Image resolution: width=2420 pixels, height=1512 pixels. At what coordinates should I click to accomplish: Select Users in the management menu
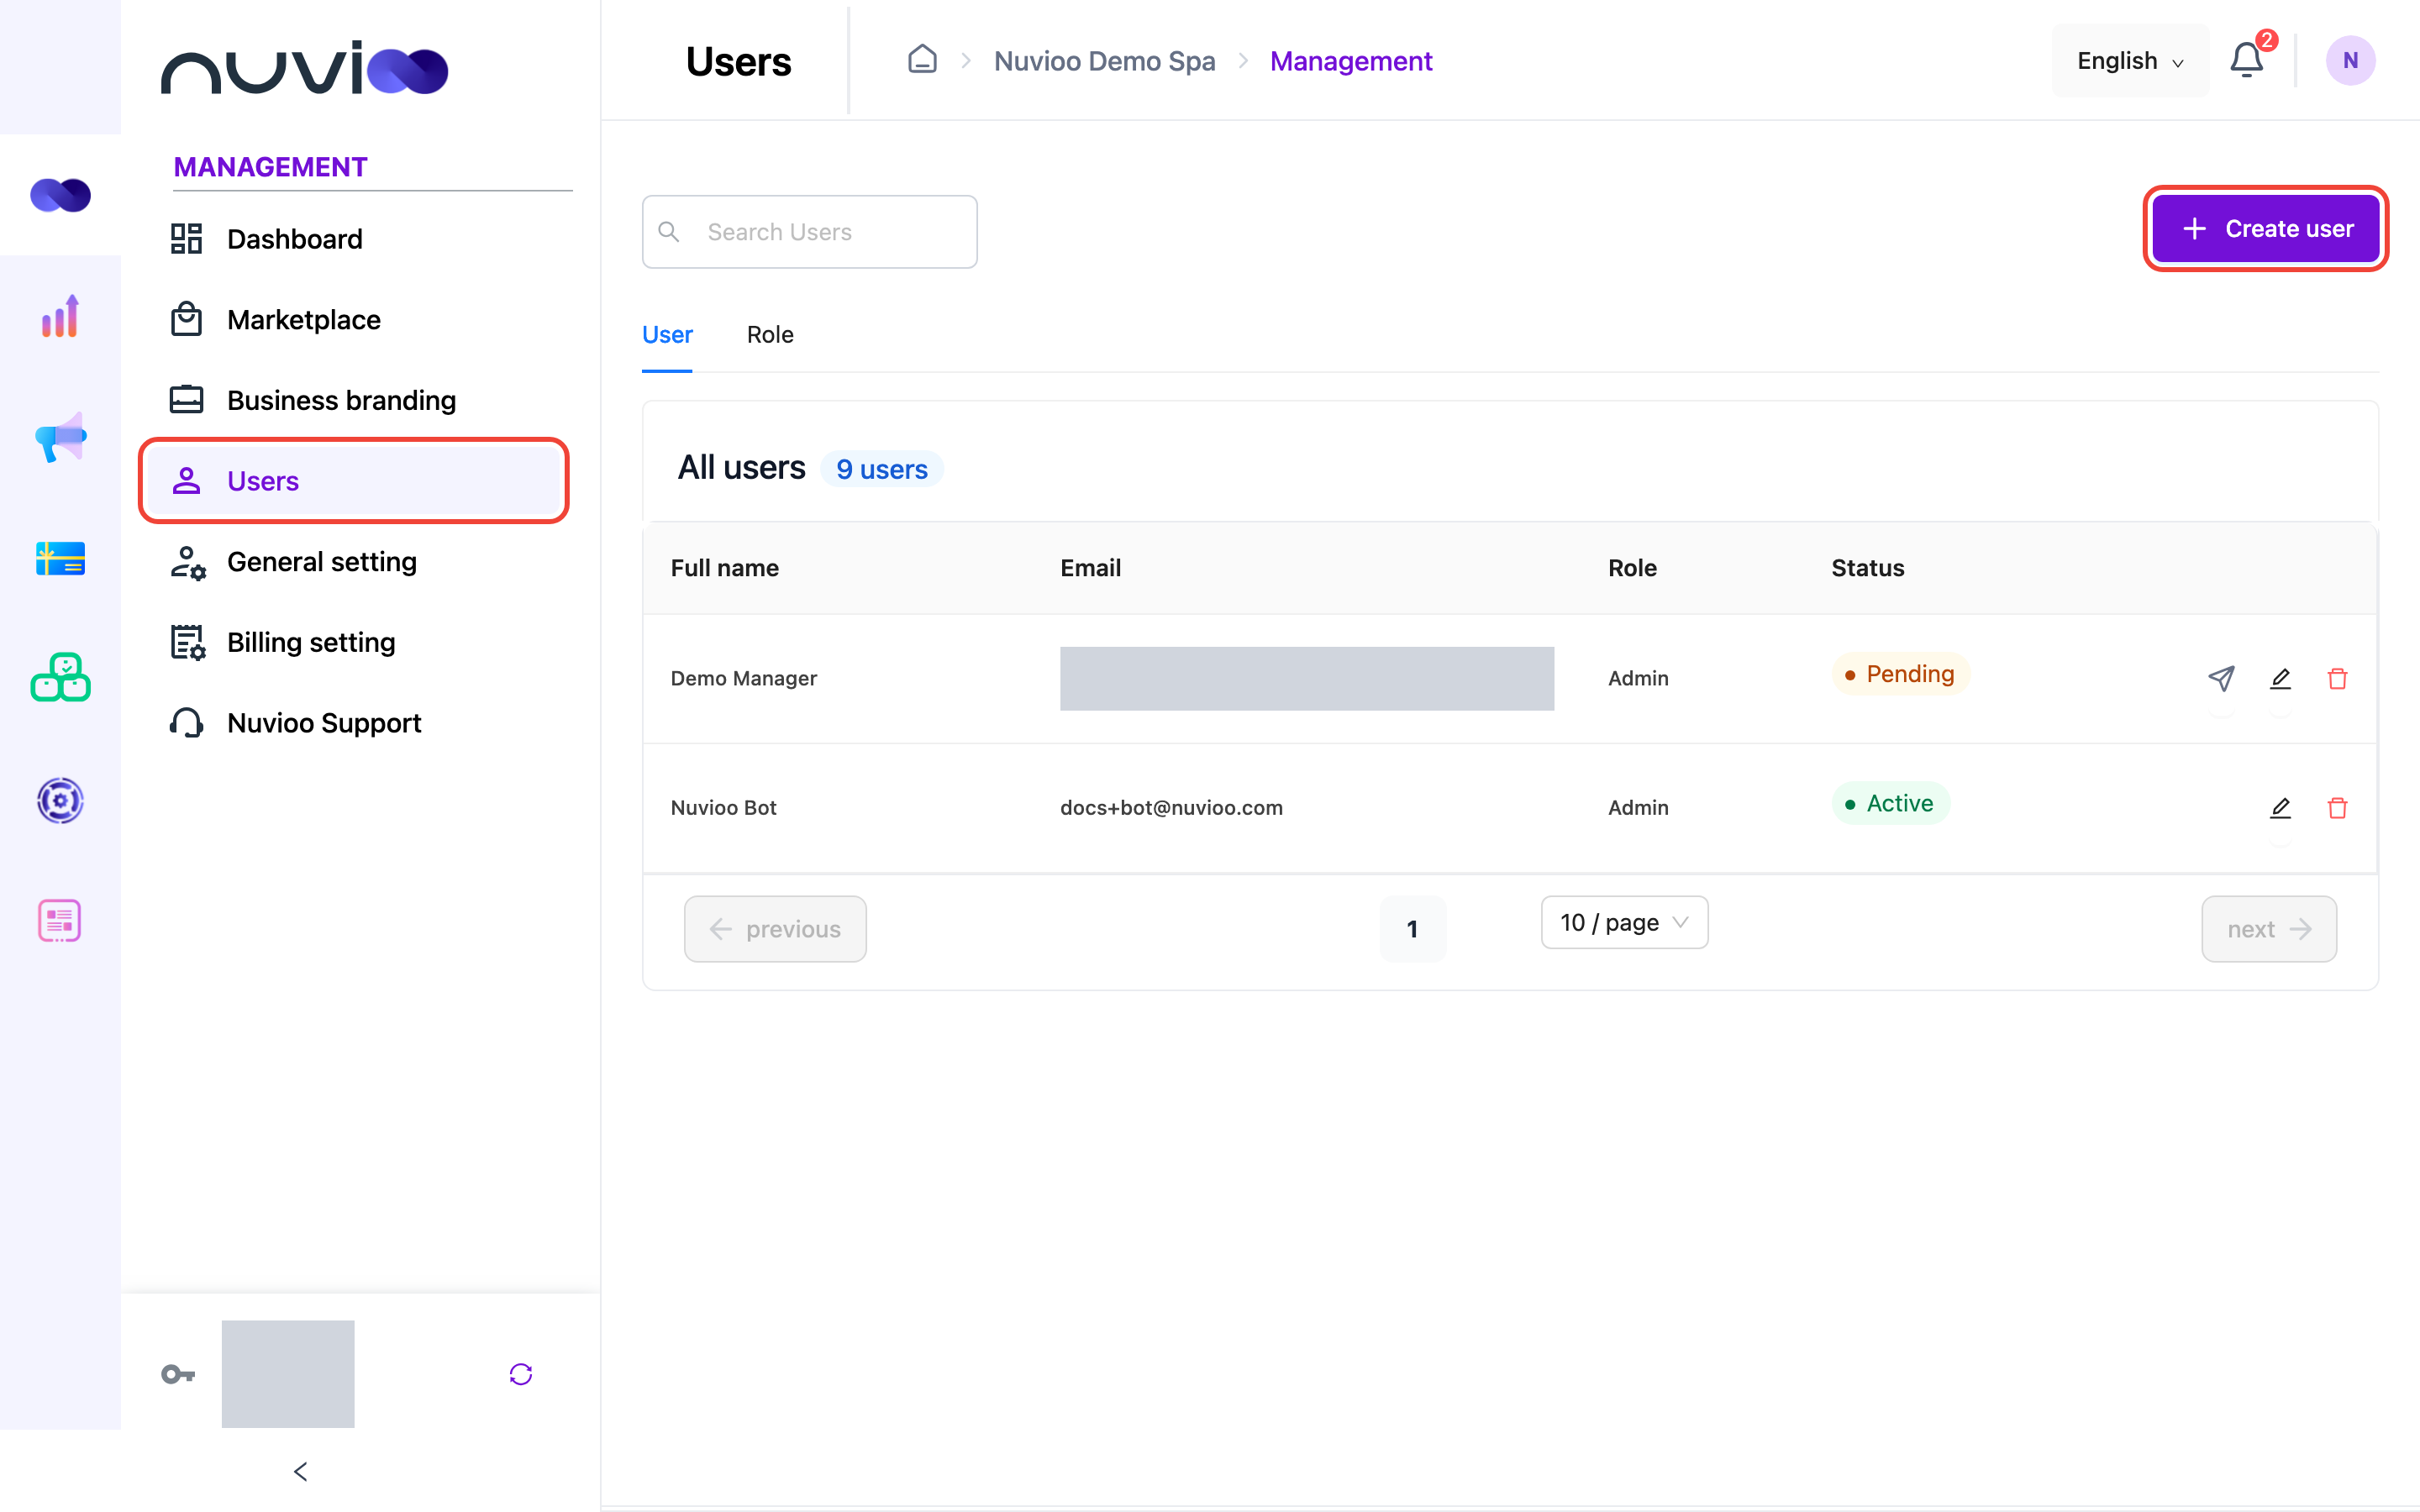(x=354, y=481)
